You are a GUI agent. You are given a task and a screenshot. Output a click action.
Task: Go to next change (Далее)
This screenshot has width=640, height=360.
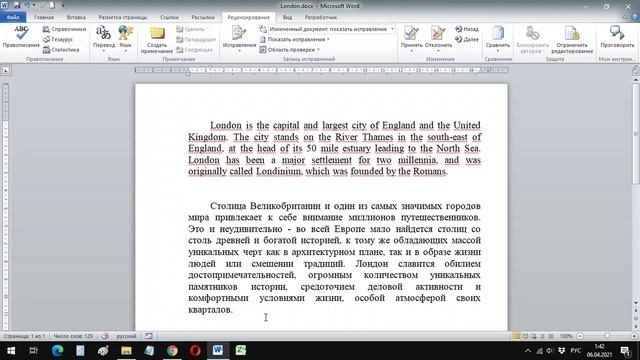[467, 39]
